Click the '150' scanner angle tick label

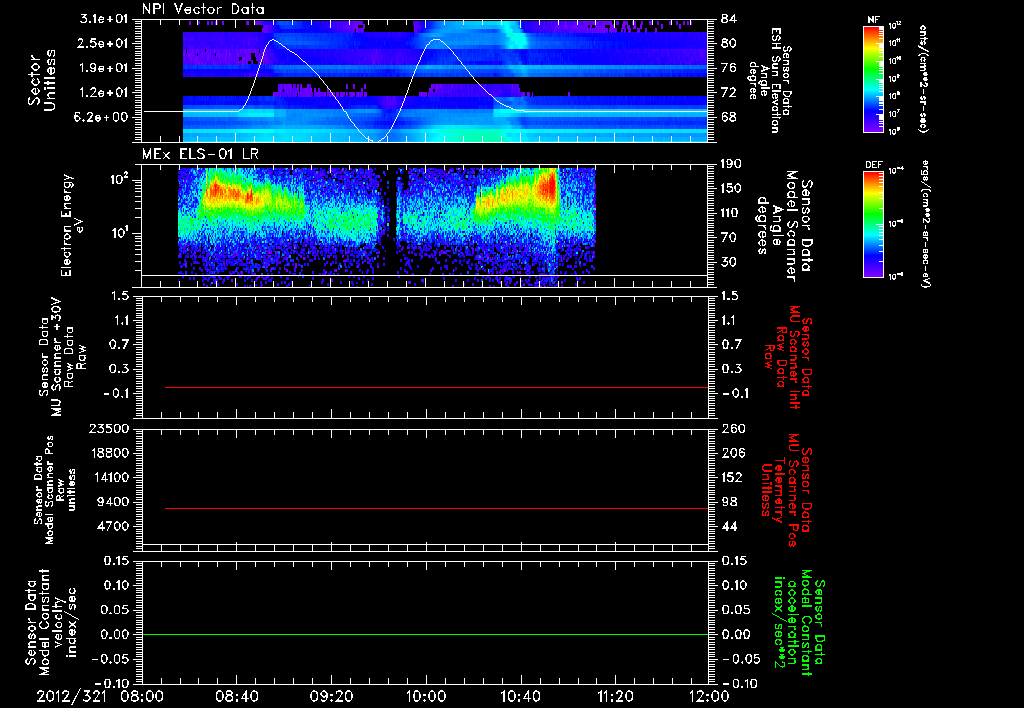pyautogui.click(x=731, y=188)
